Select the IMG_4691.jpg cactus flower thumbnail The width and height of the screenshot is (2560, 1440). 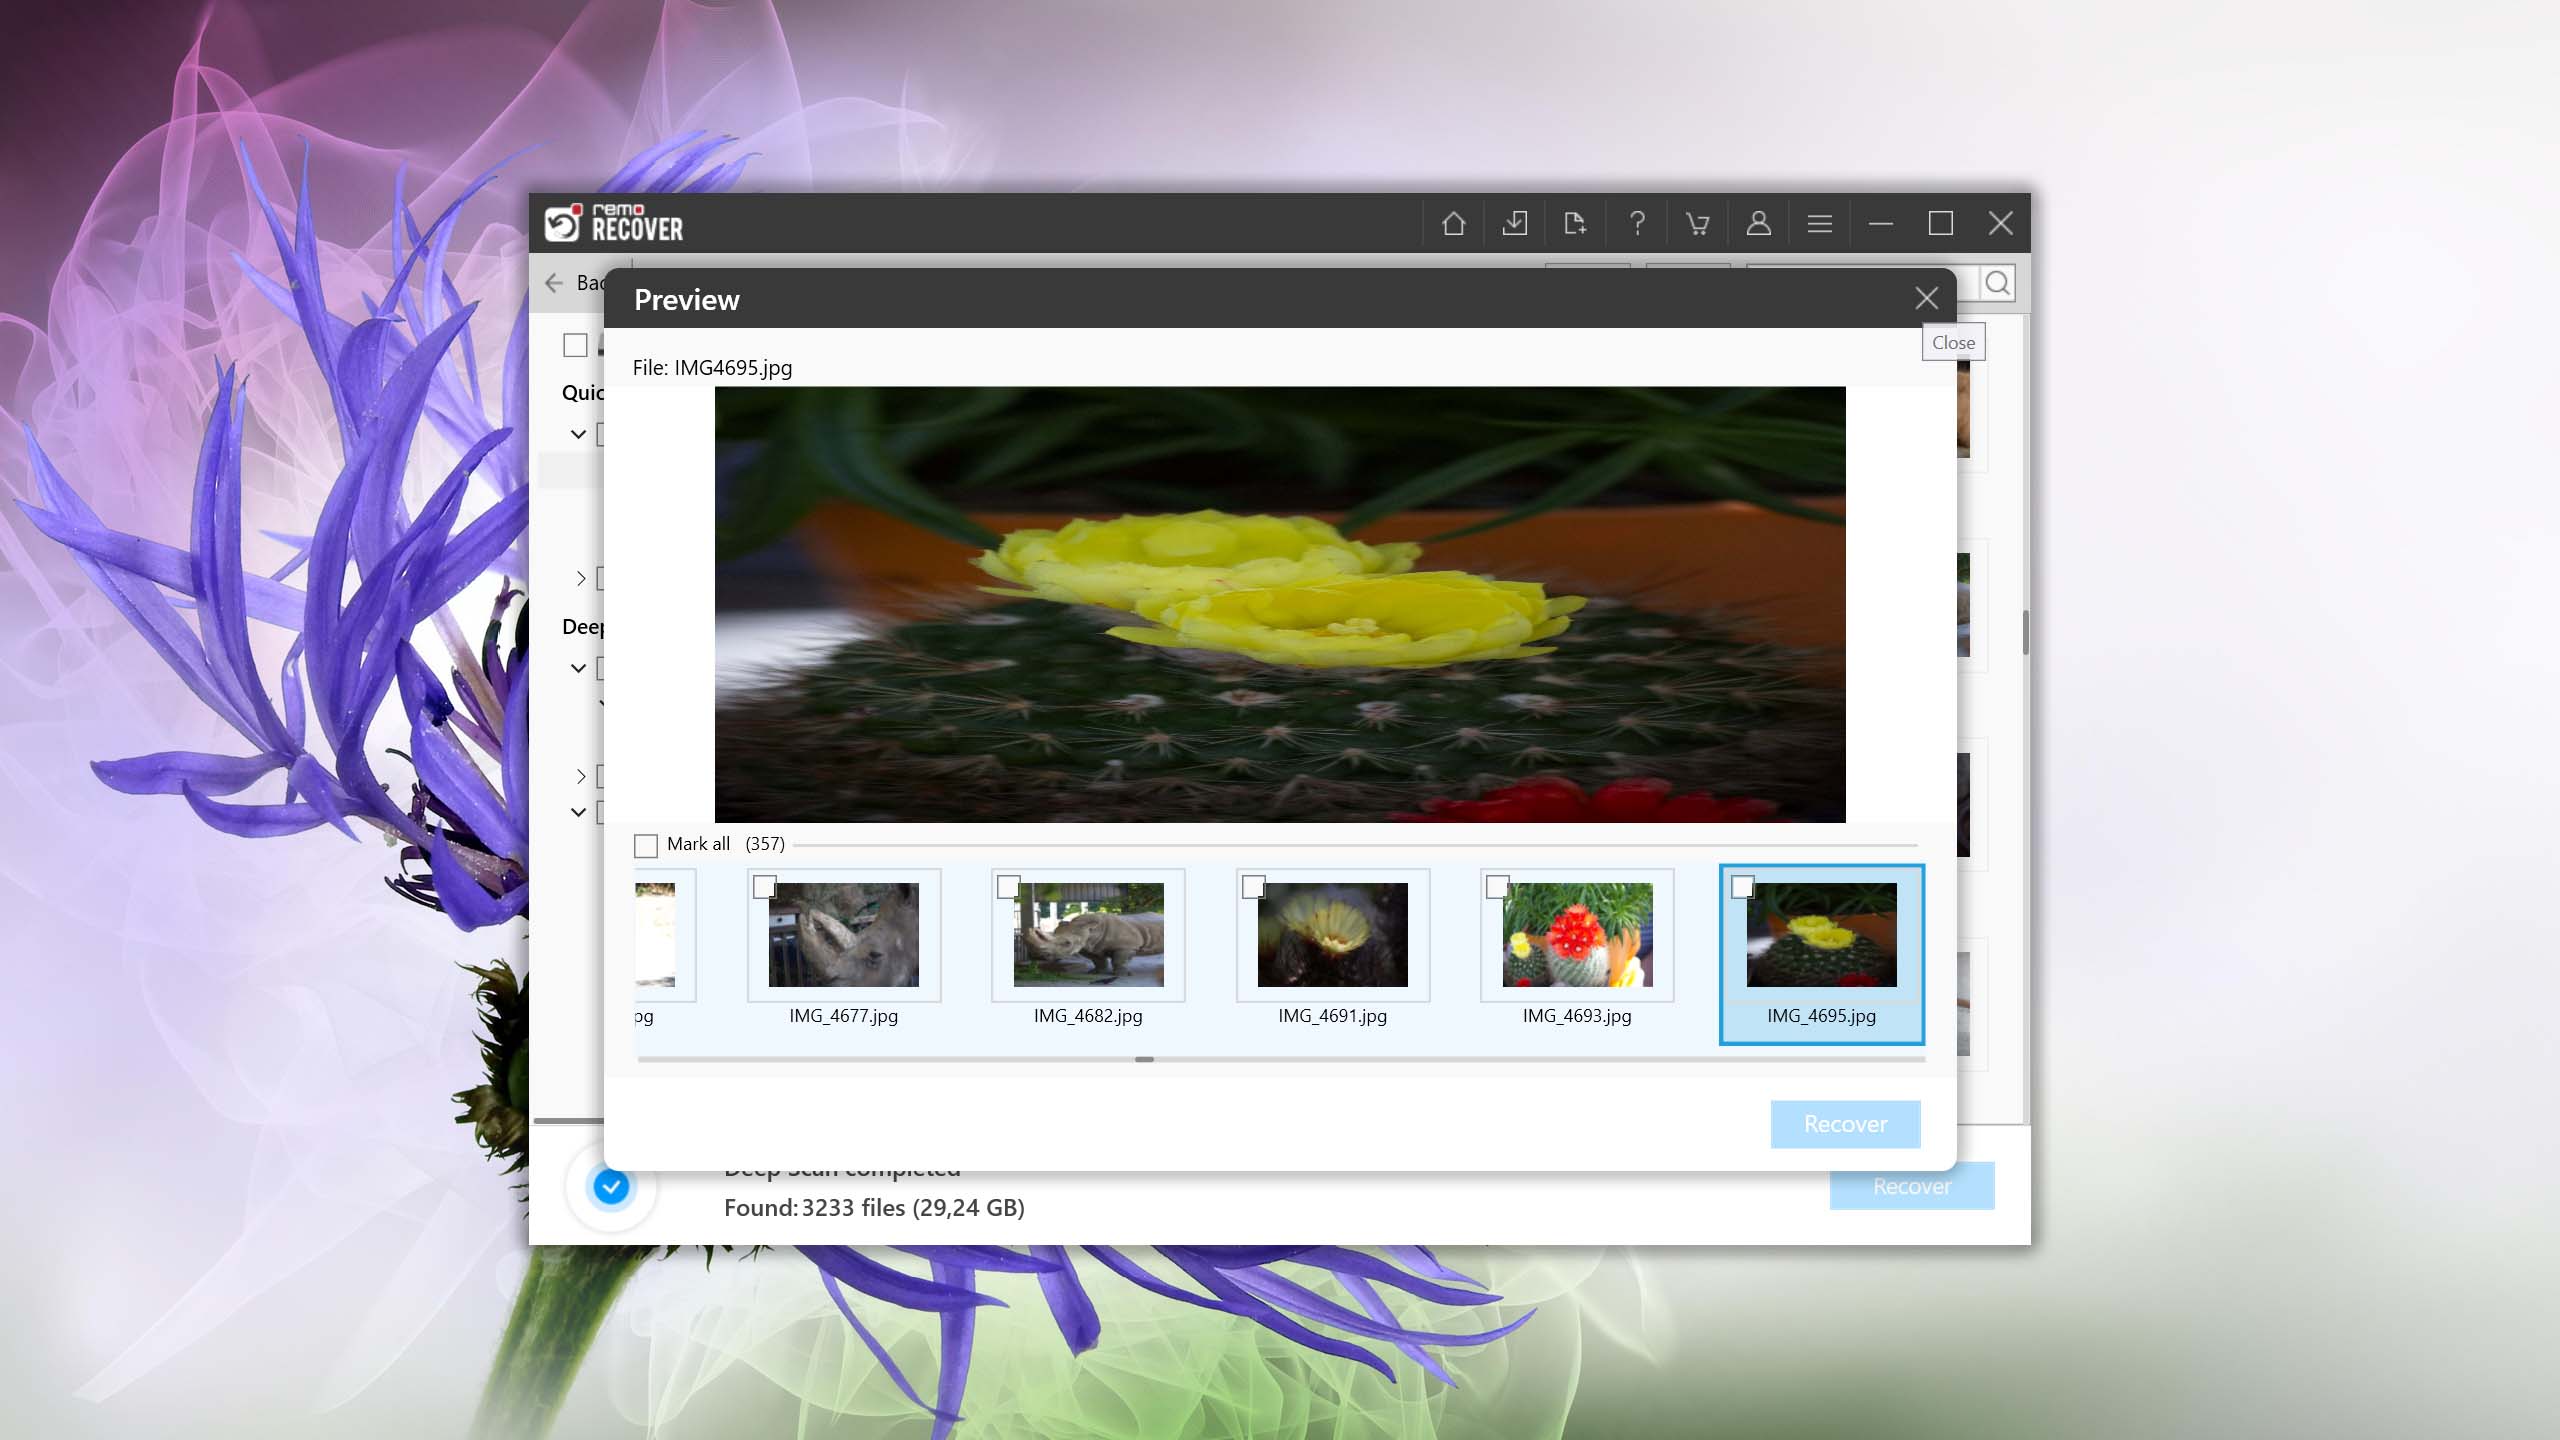point(1333,935)
